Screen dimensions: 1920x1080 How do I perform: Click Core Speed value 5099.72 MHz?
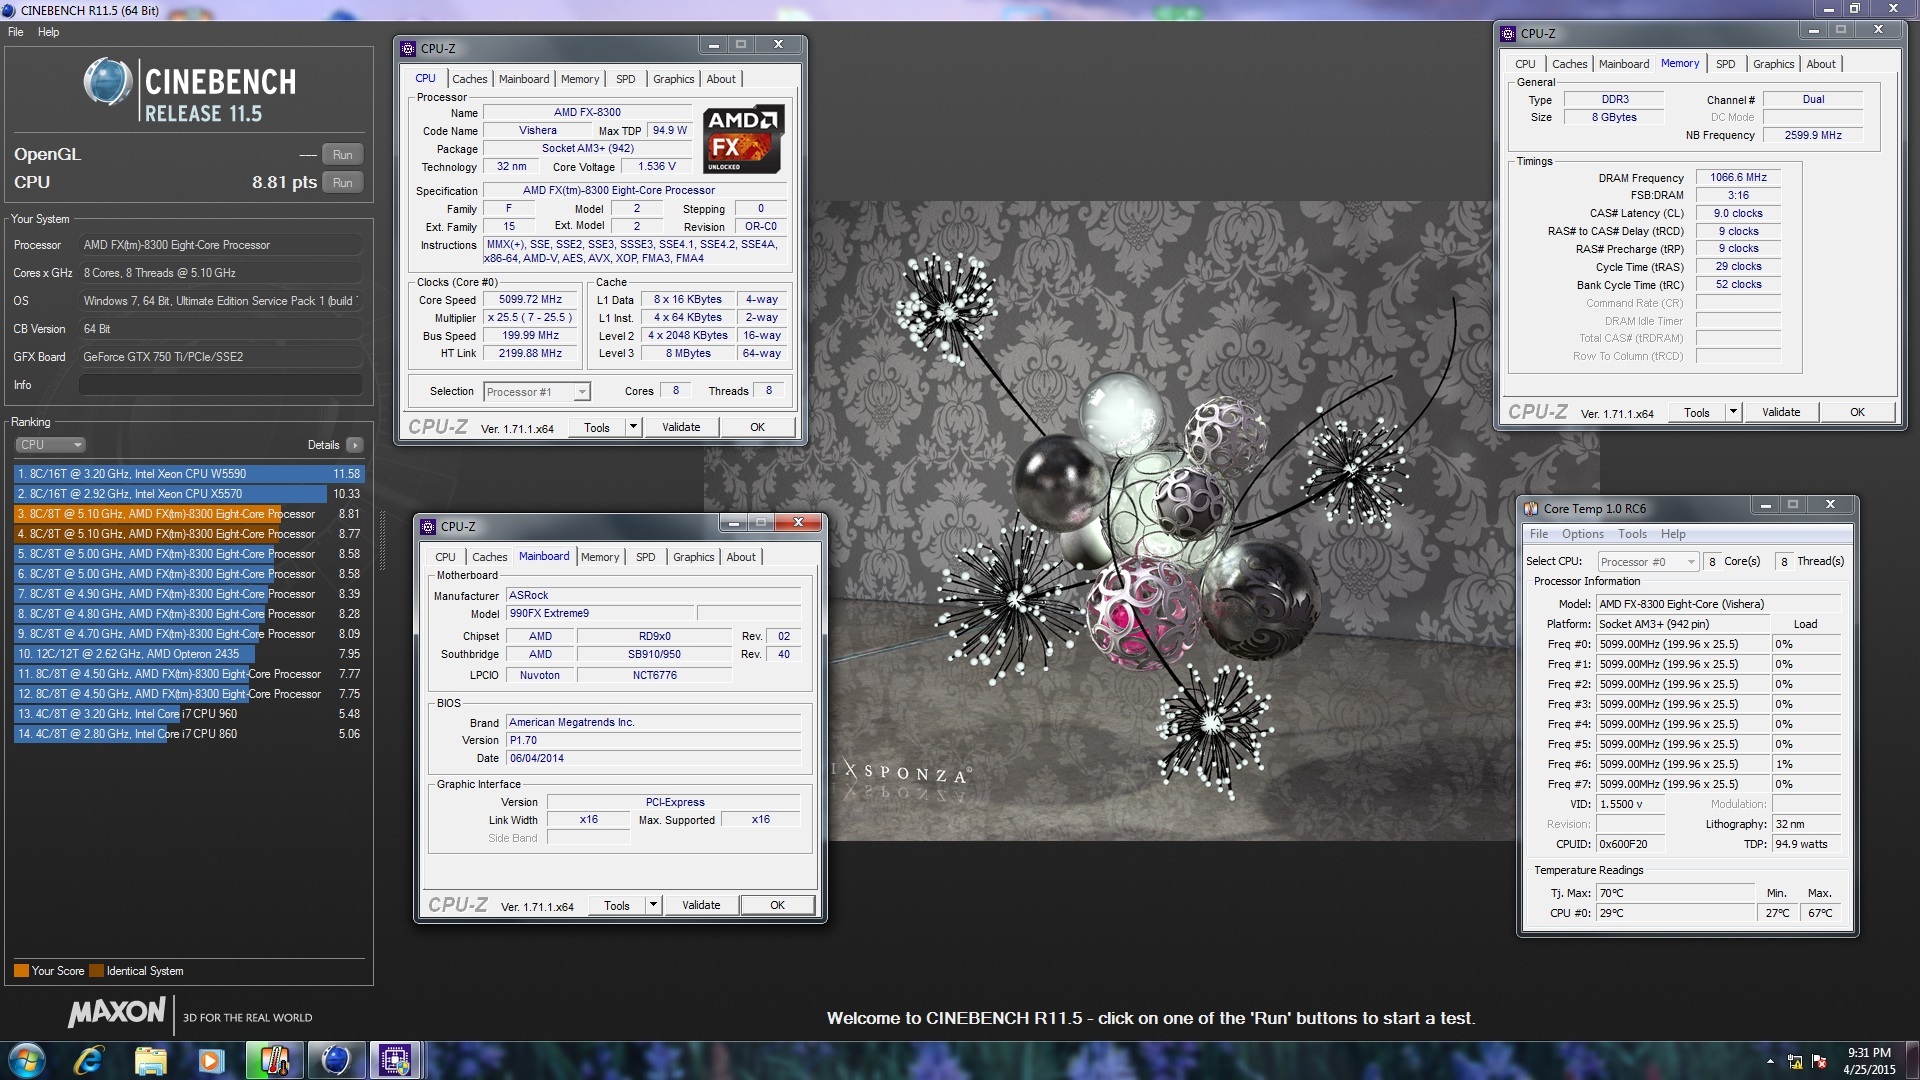pos(531,299)
